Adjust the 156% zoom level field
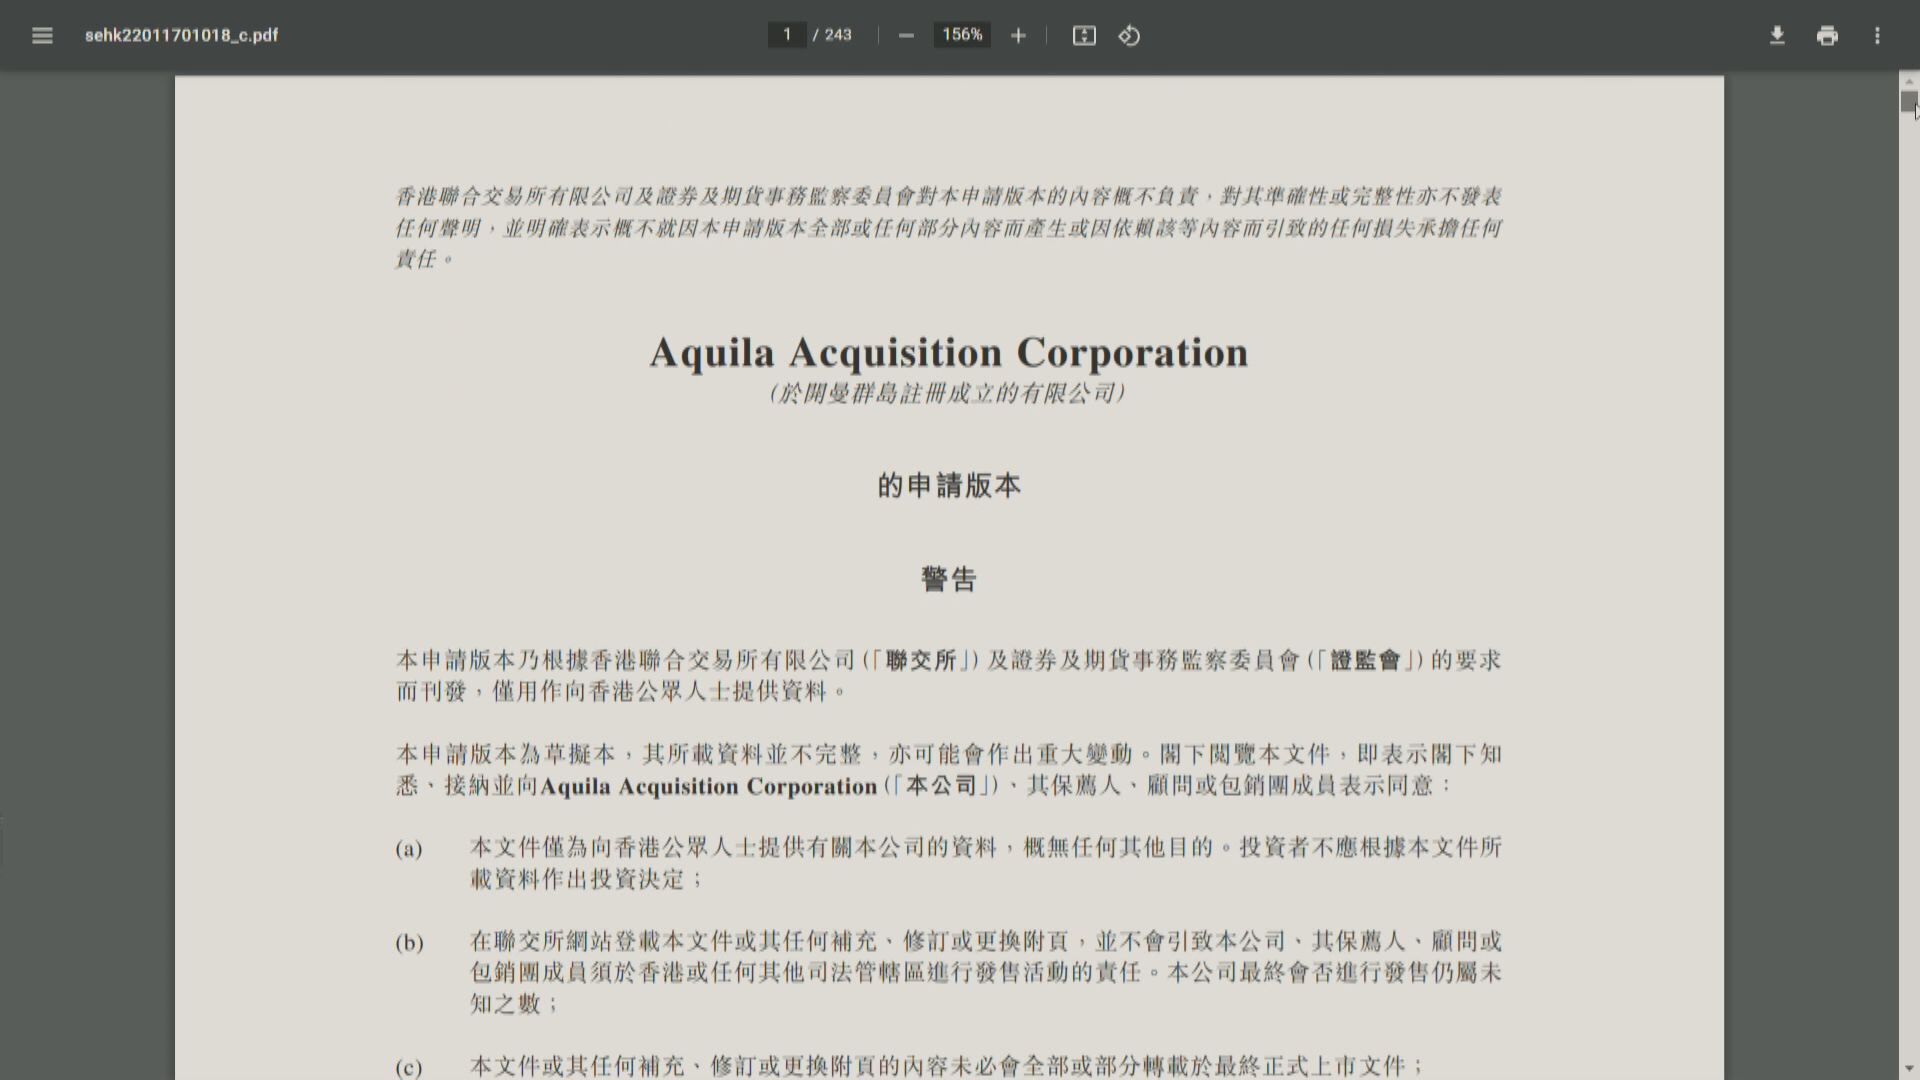Screen dimensions: 1920x1080 tap(960, 34)
